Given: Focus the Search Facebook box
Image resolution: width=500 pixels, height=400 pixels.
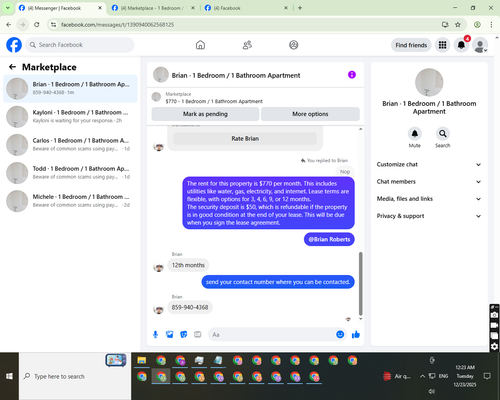Looking at the screenshot, I should [x=80, y=45].
